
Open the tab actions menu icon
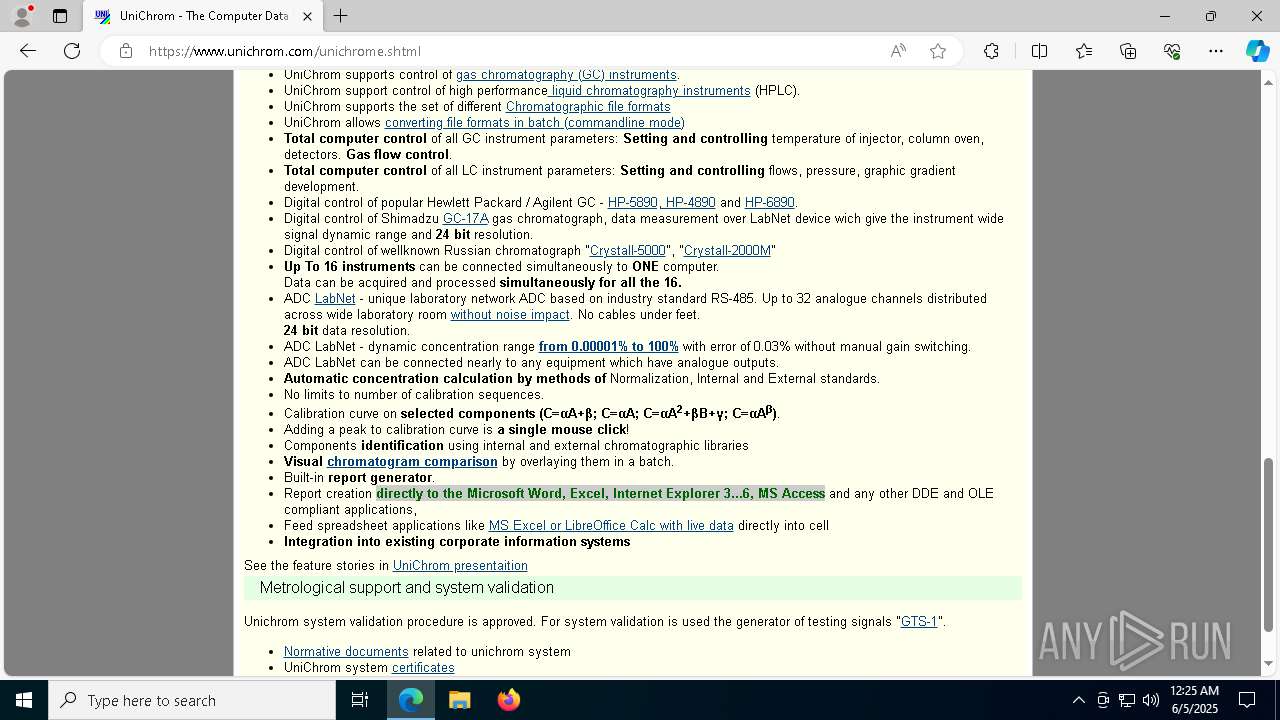[60, 16]
